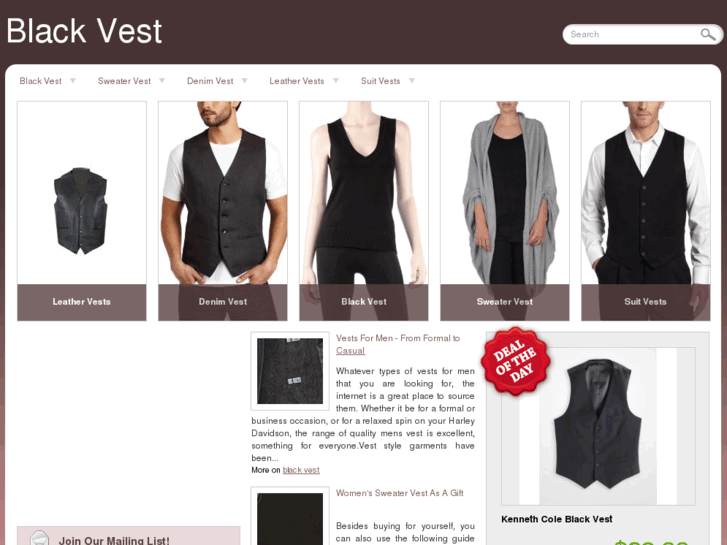Open Vests For Men article link
Viewport: 727px width, 545px height.
398,344
